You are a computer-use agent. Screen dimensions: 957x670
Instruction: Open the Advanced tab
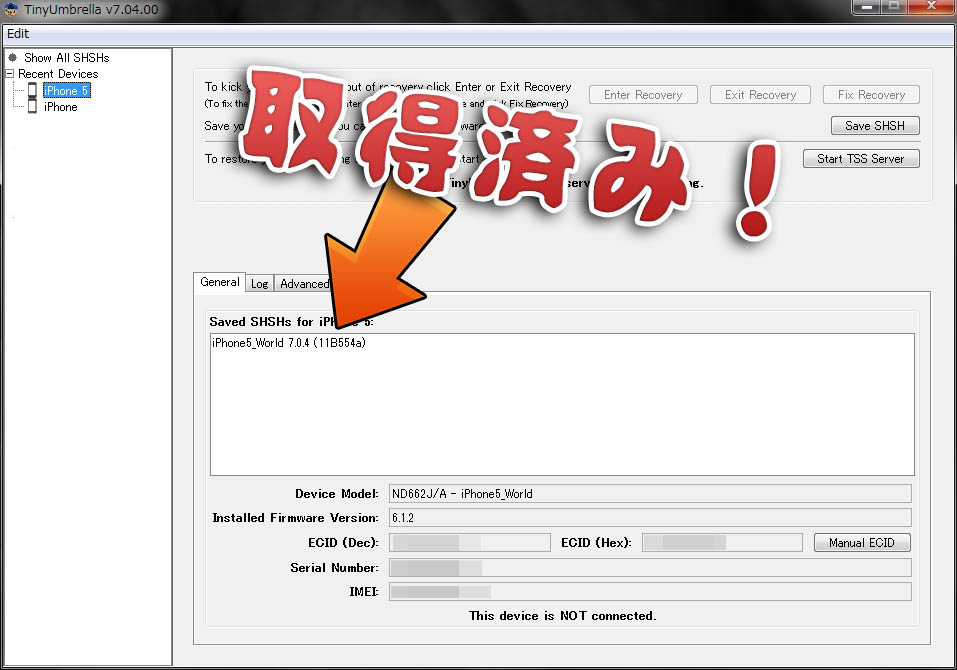click(x=303, y=284)
